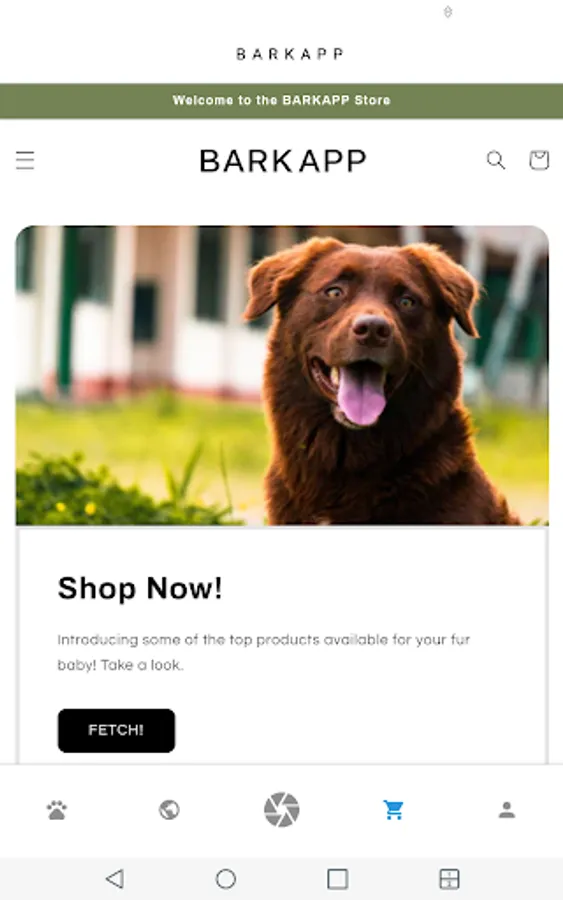Click the large BARKAPP store logo
This screenshot has width=563, height=900.
coord(282,161)
